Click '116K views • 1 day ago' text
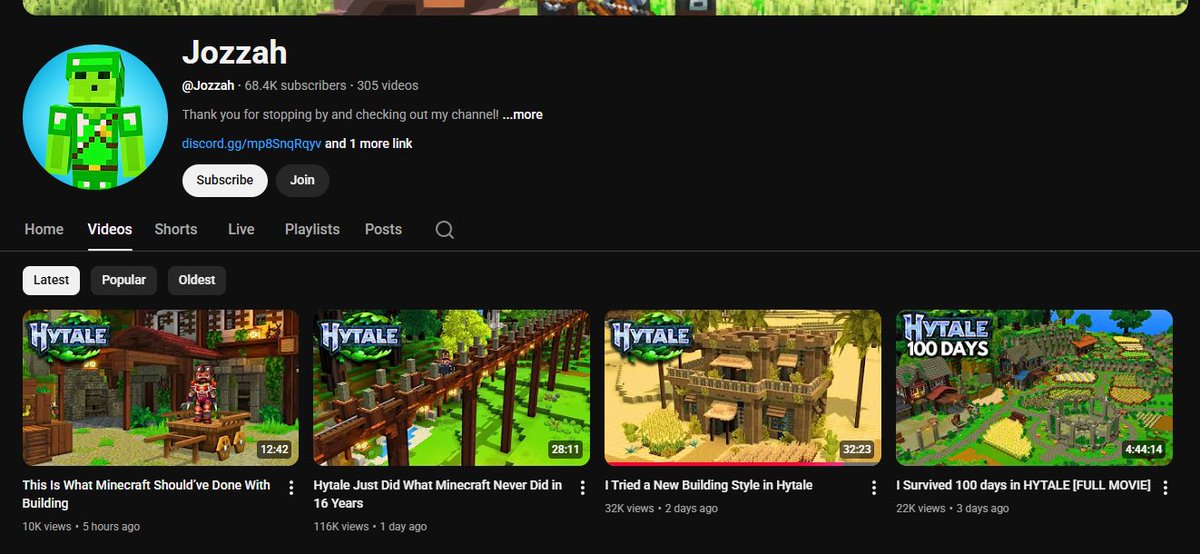This screenshot has width=1200, height=554. point(370,526)
